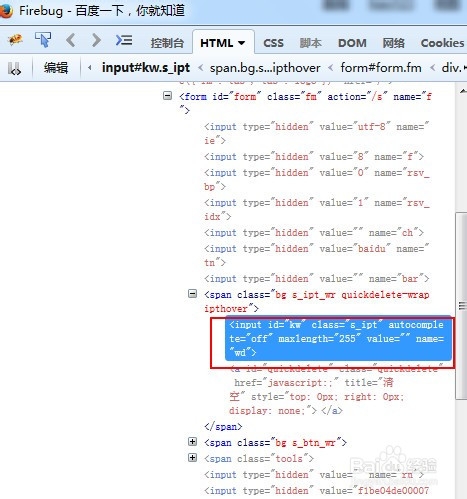Expand the span class="bg s_btn_wr" node

tap(192, 442)
